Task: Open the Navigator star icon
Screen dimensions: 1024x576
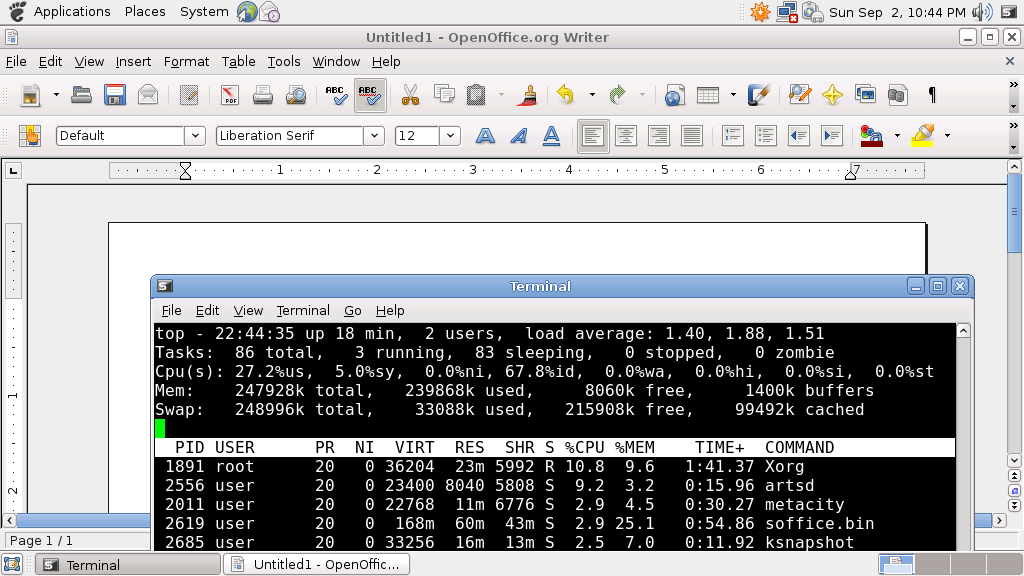Action: point(832,95)
